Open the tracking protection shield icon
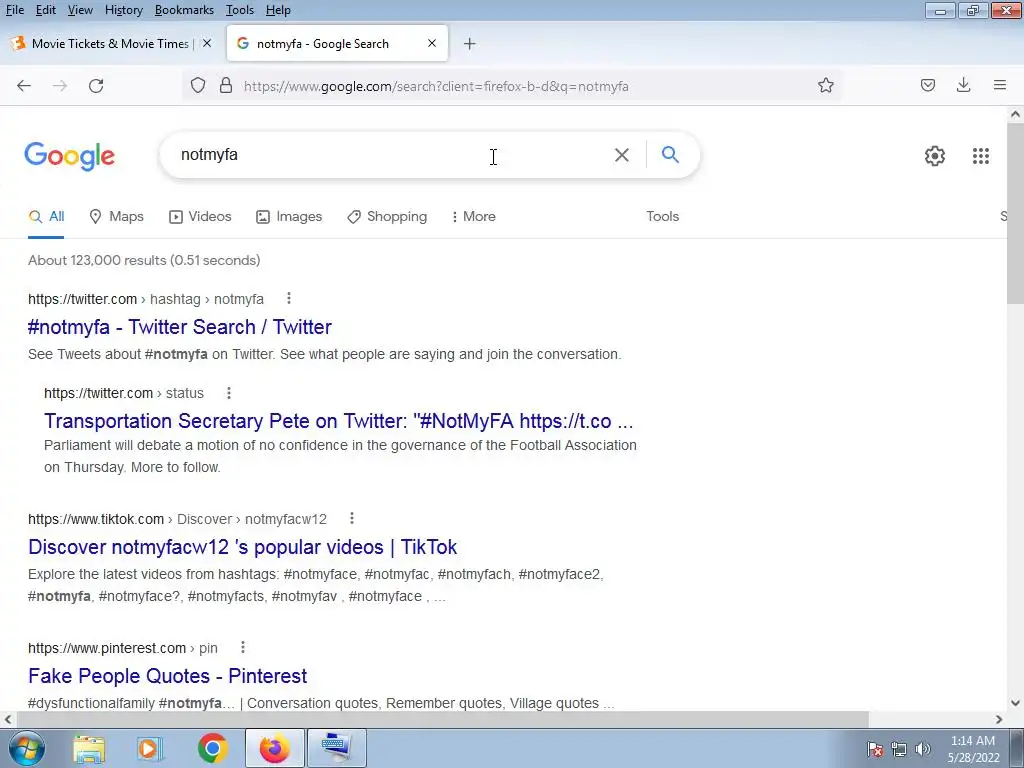Viewport: 1024px width, 768px height. click(198, 86)
